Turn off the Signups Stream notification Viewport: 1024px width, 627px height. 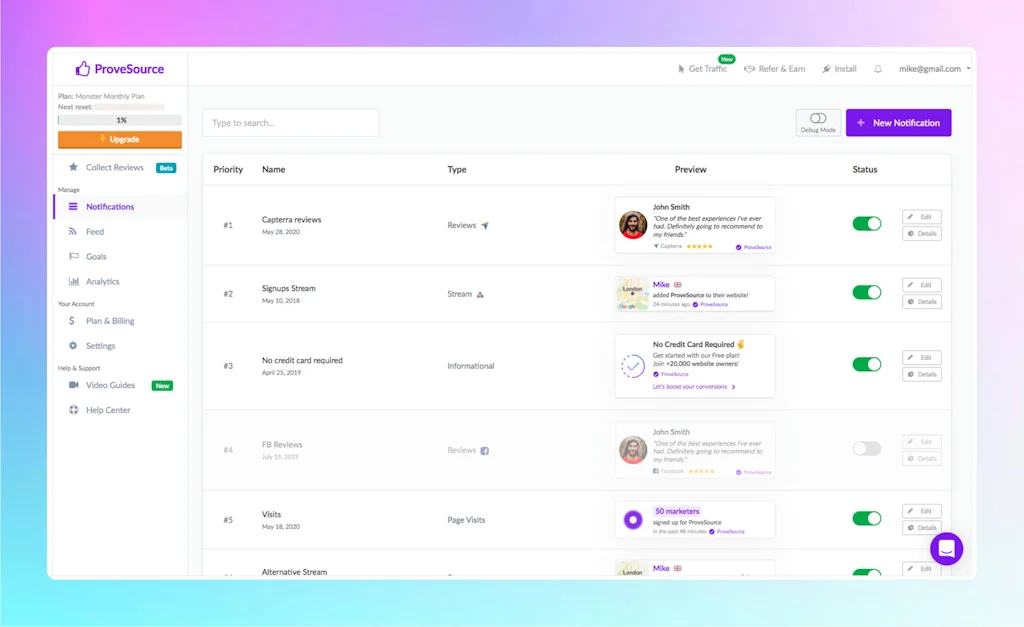click(x=866, y=293)
